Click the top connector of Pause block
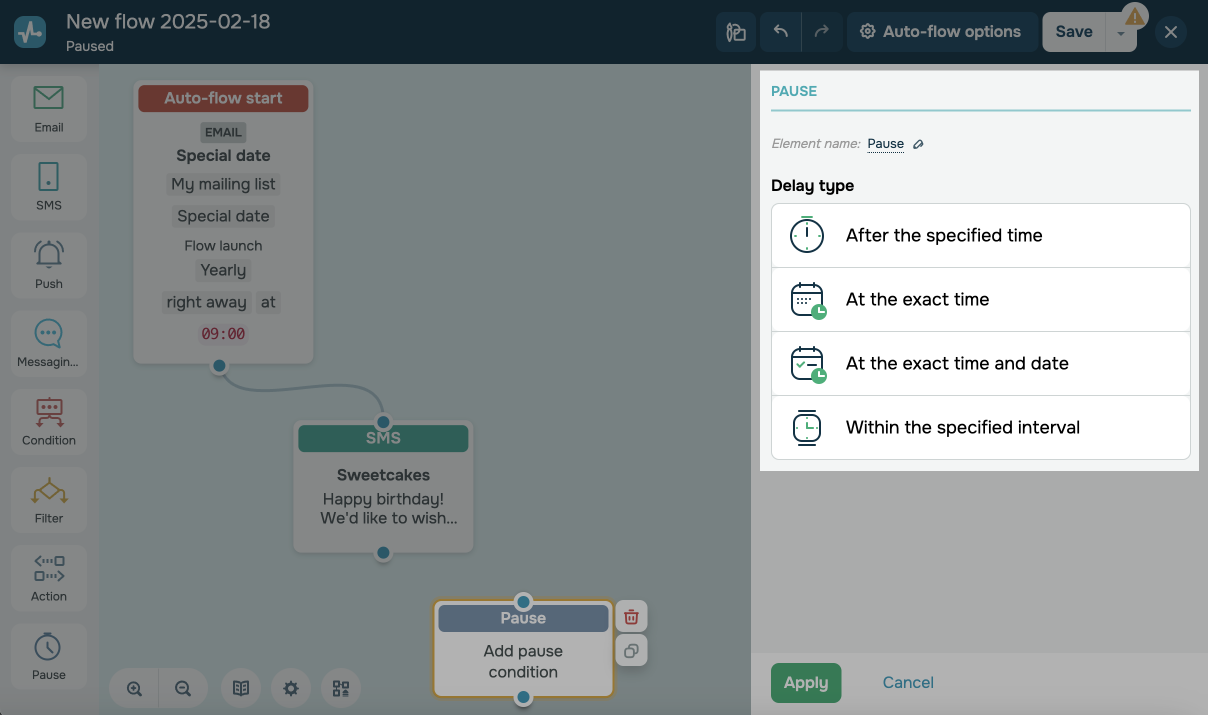Image resolution: width=1208 pixels, height=715 pixels. [523, 602]
